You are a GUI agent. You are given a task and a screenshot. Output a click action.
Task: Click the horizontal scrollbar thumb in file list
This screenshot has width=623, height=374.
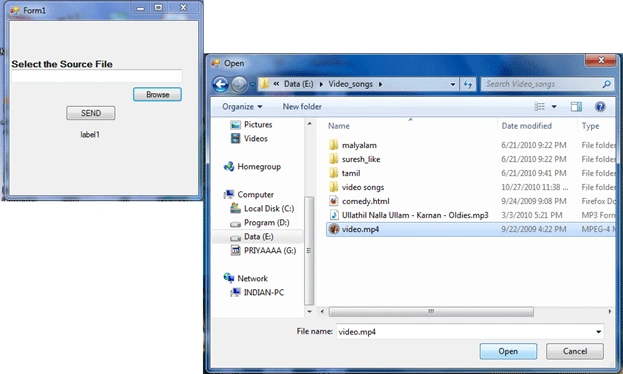431,312
